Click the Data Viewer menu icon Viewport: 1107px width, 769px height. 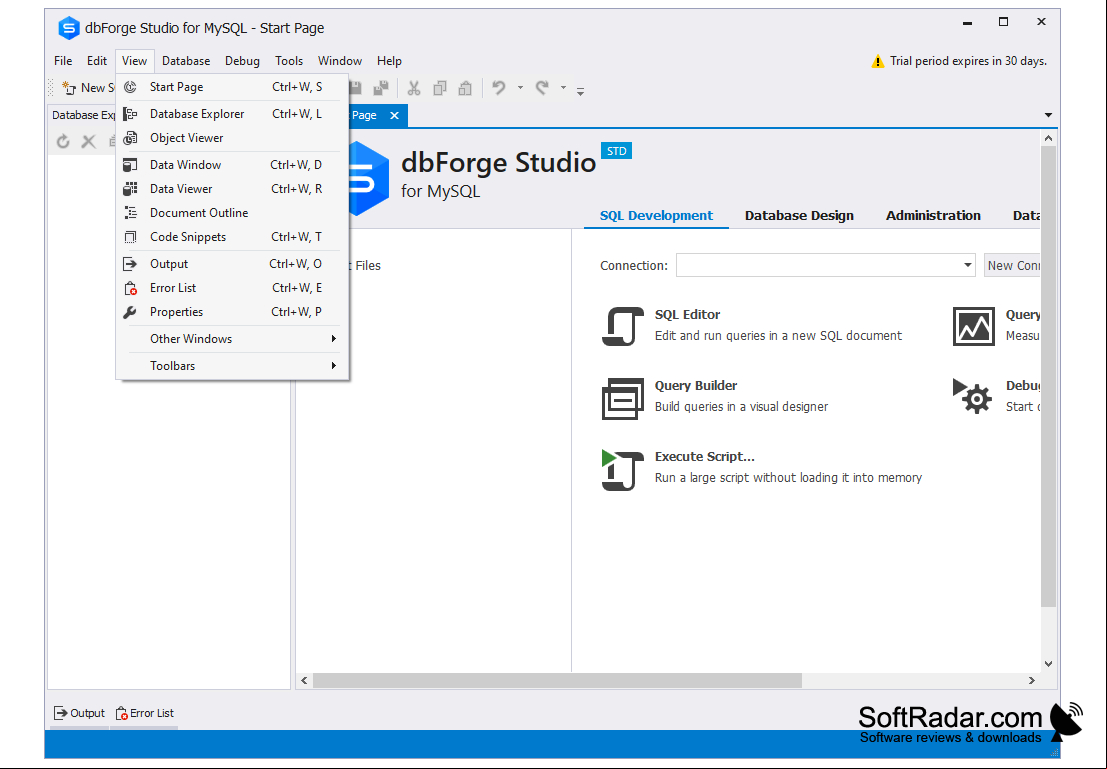click(x=130, y=189)
